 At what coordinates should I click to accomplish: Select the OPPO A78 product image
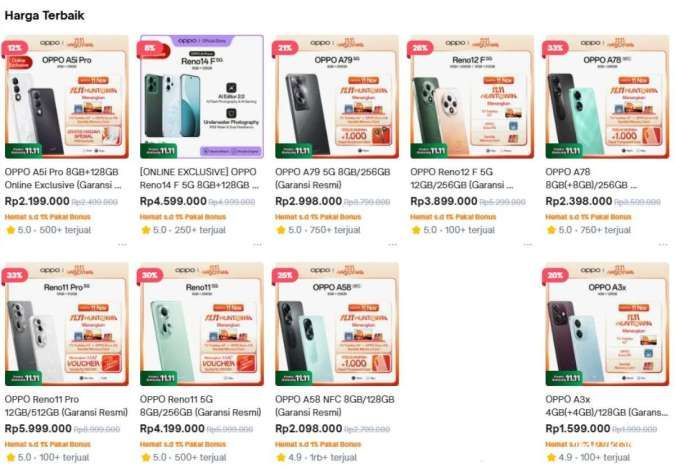(x=607, y=97)
